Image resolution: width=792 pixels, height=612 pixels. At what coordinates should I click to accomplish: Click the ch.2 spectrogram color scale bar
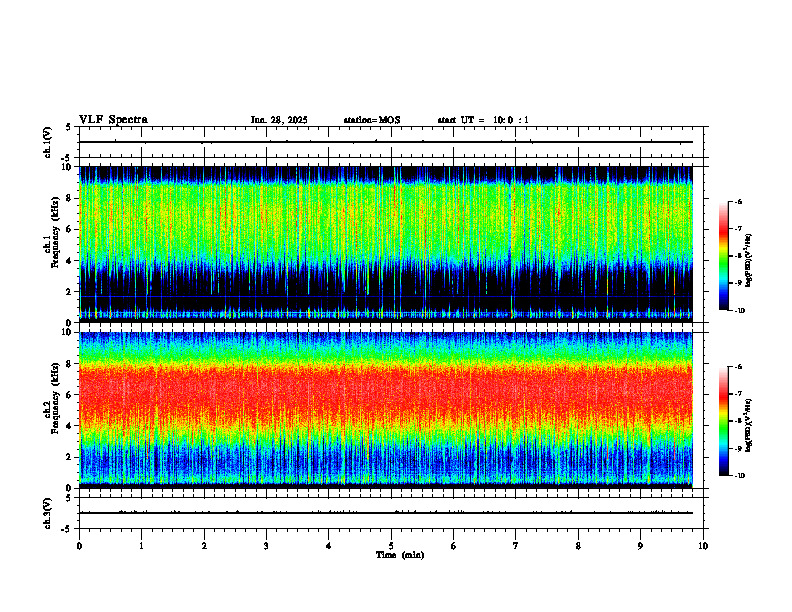coord(724,421)
